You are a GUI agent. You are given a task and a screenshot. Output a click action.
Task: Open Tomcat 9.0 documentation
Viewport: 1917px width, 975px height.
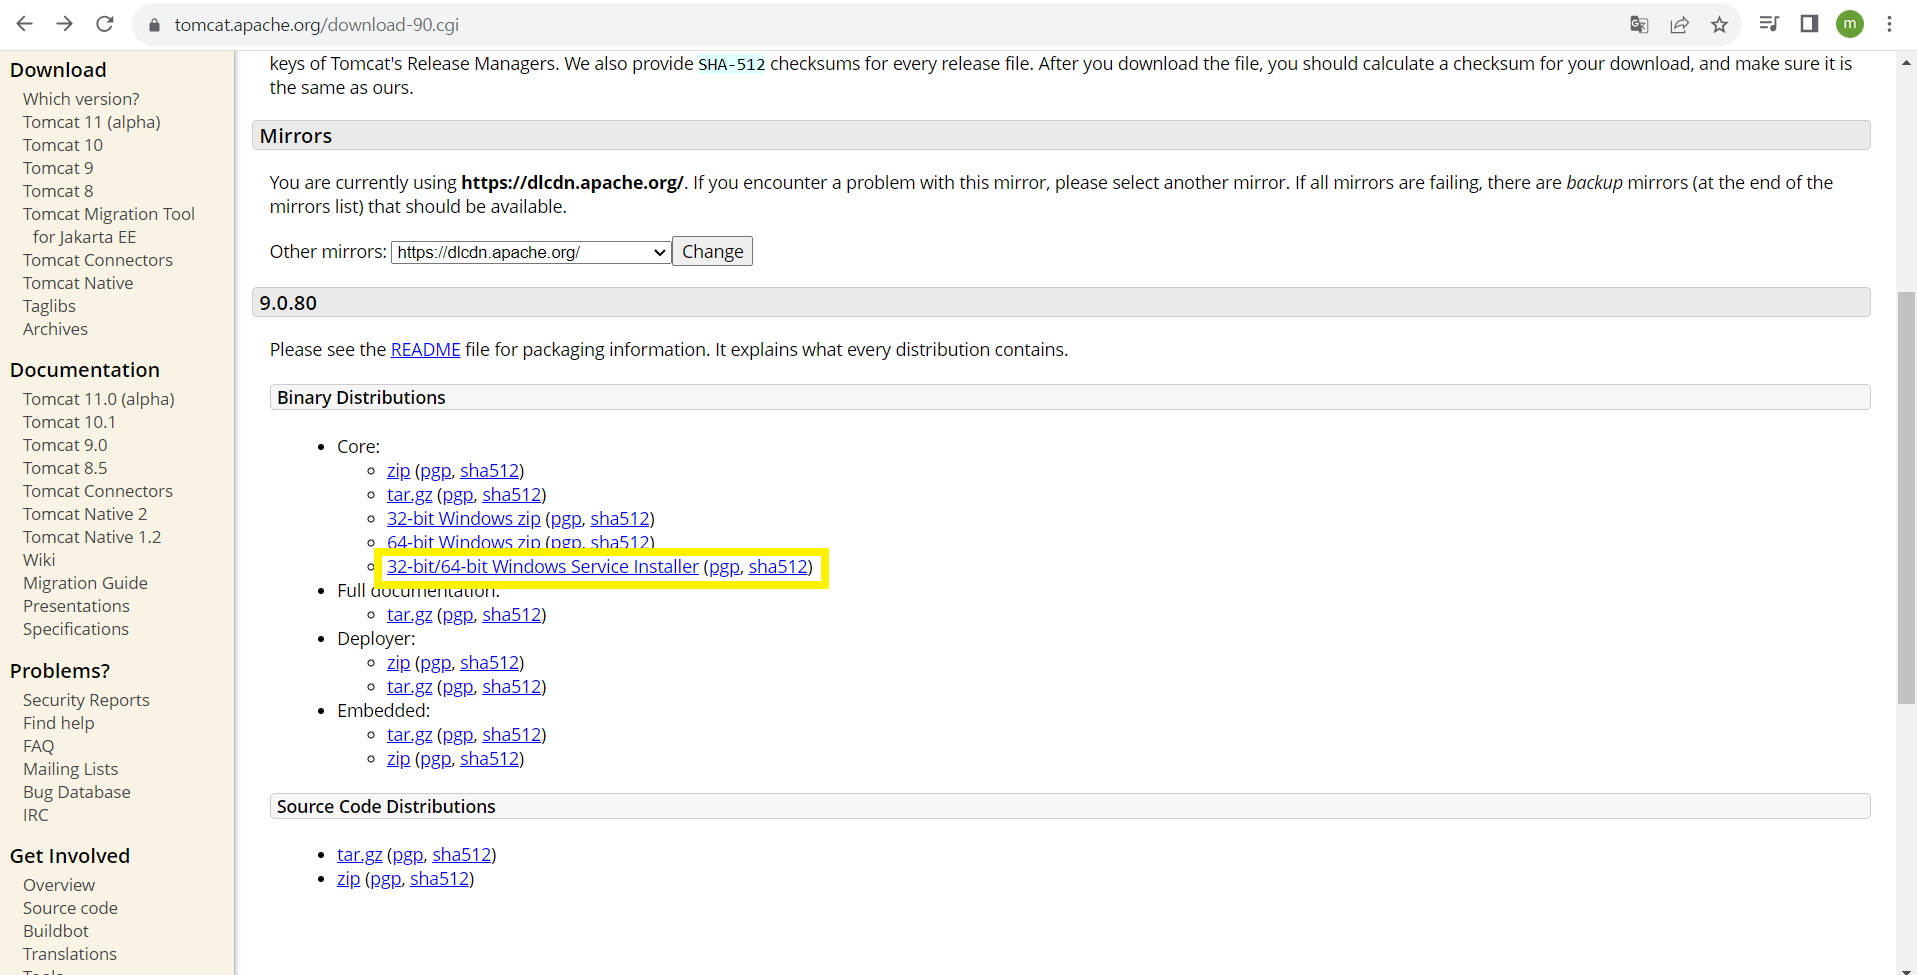click(65, 445)
